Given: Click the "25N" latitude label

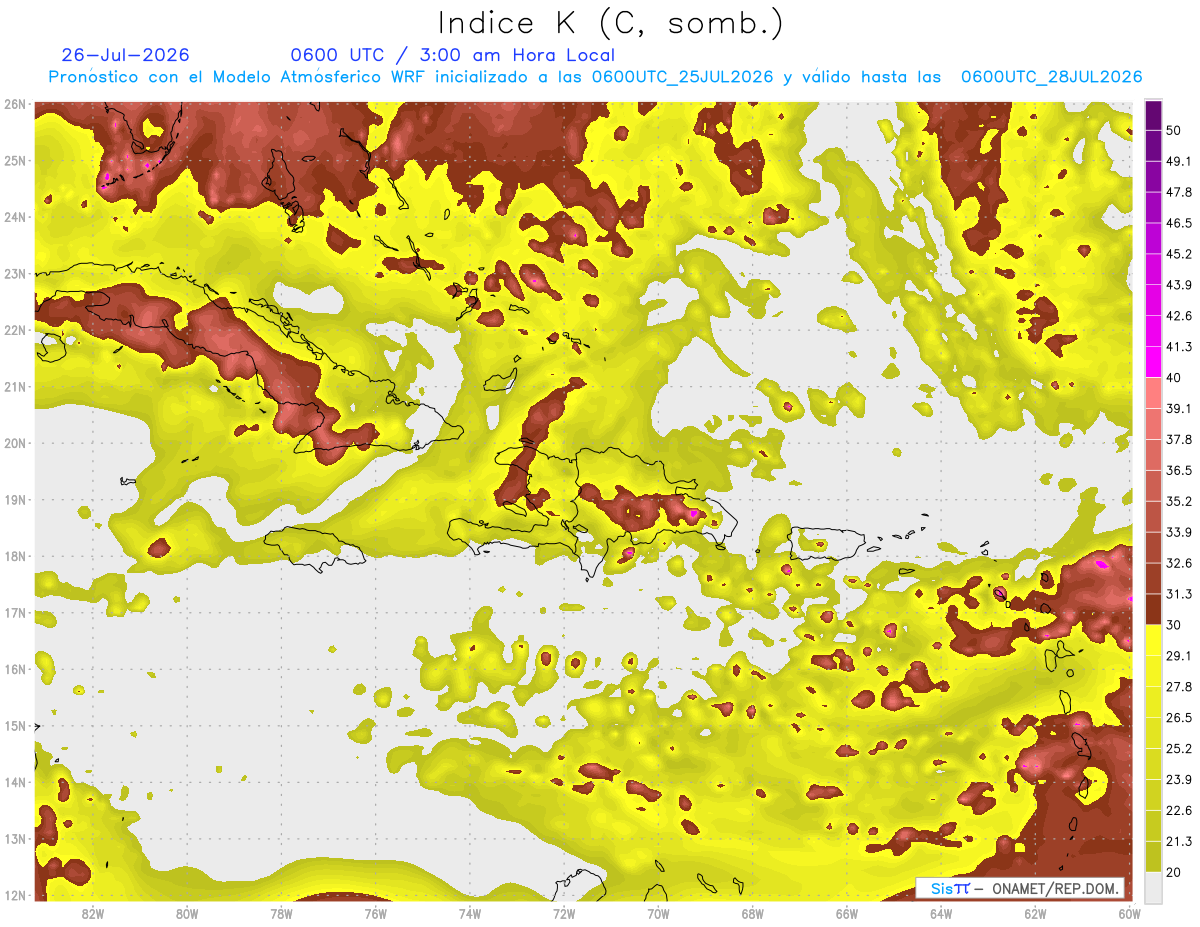Looking at the screenshot, I should click(15, 160).
